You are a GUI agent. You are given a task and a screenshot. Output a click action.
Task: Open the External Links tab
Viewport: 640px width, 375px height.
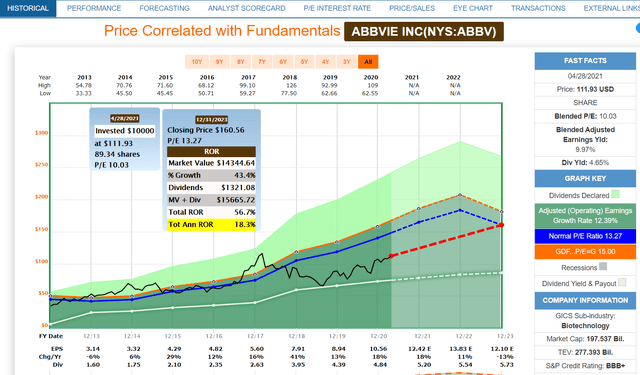coord(611,8)
